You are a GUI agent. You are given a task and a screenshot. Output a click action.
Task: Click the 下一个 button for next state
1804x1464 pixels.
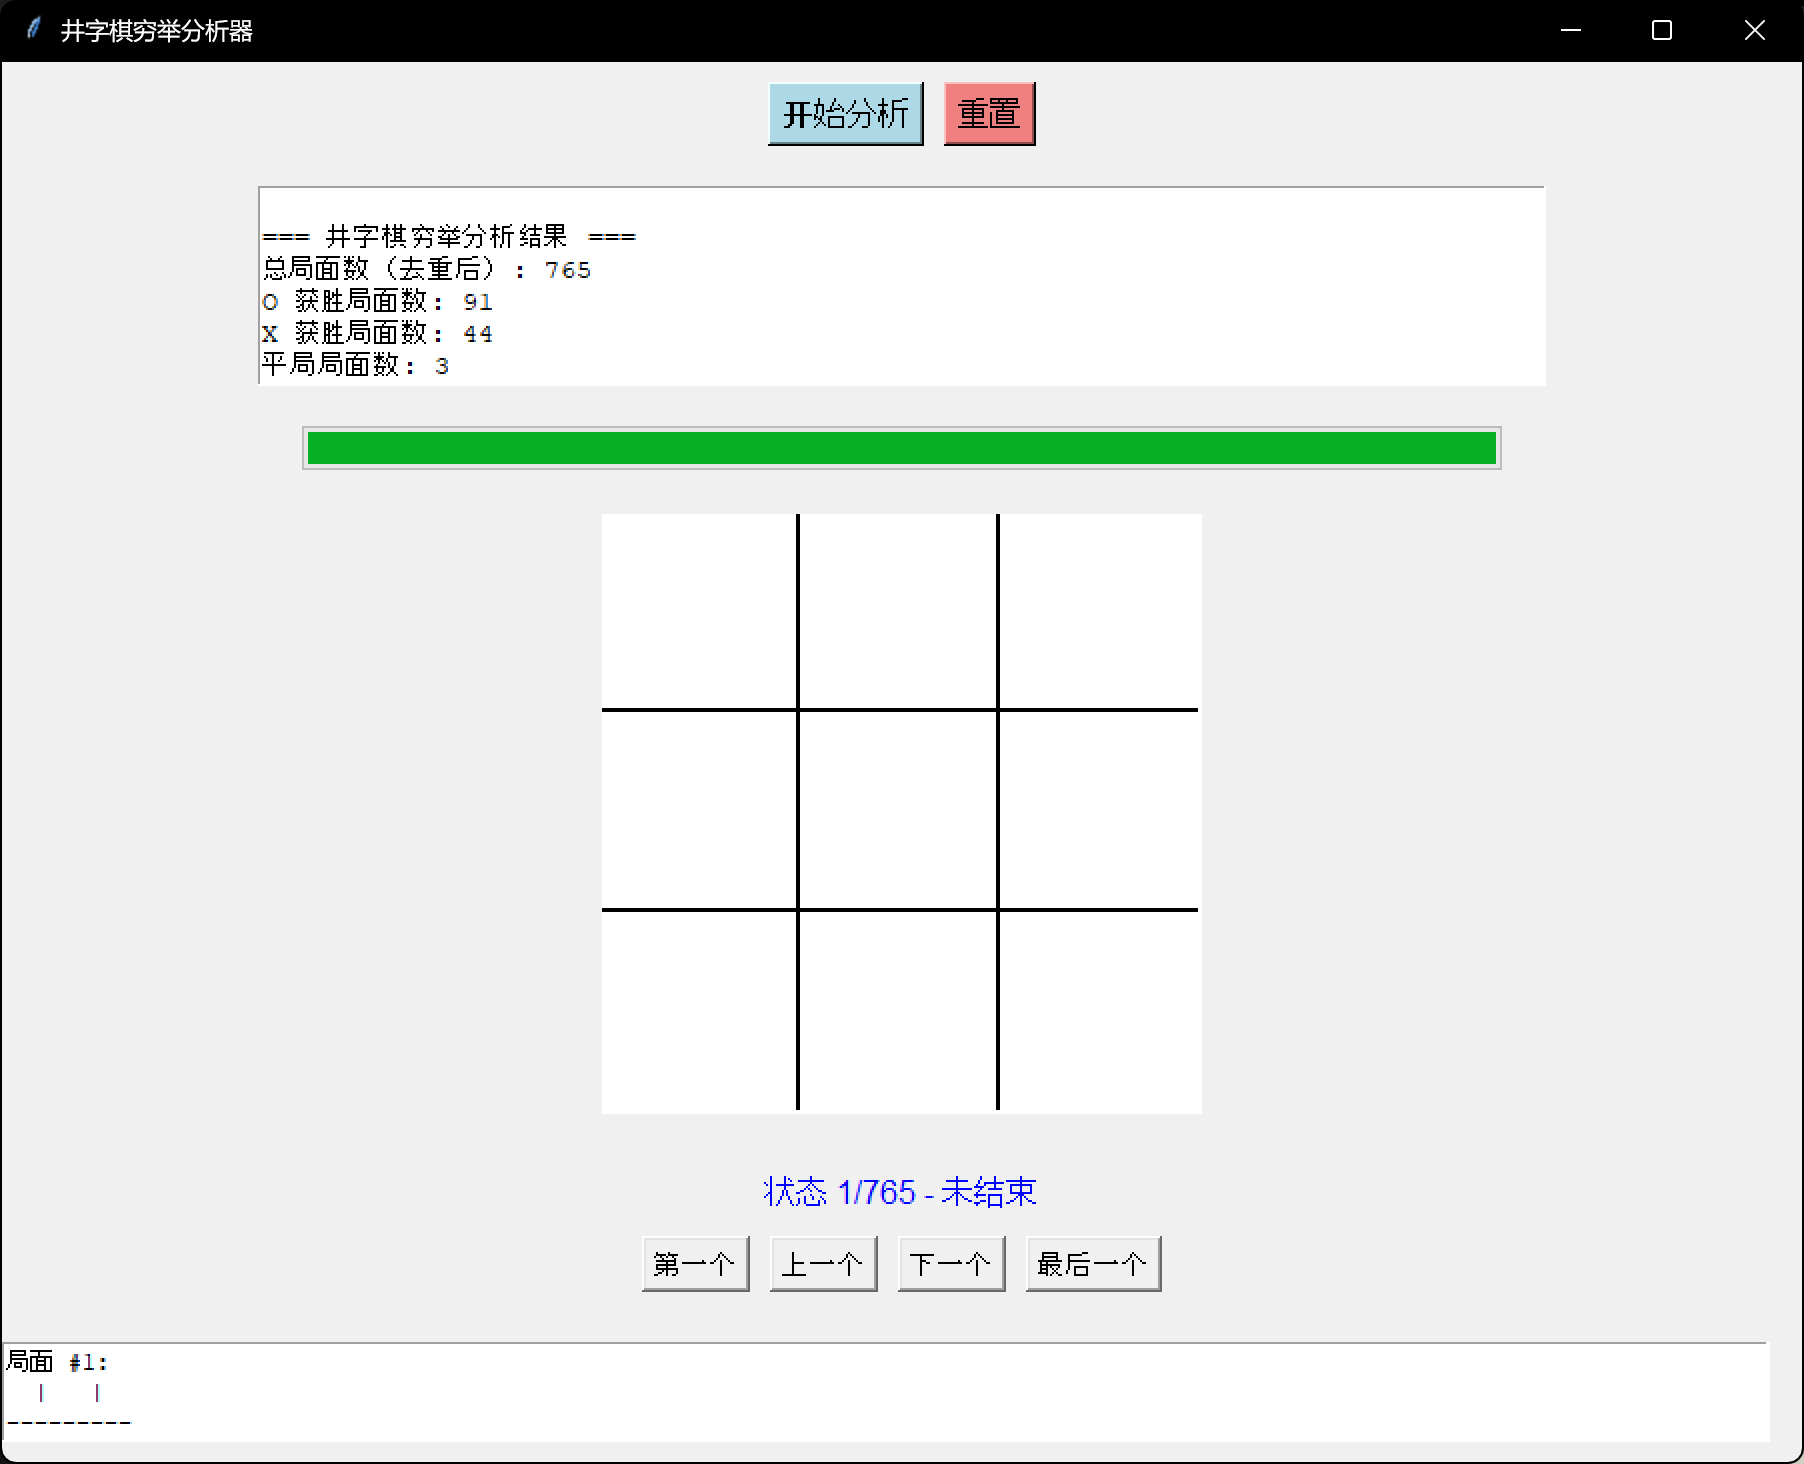(951, 1263)
